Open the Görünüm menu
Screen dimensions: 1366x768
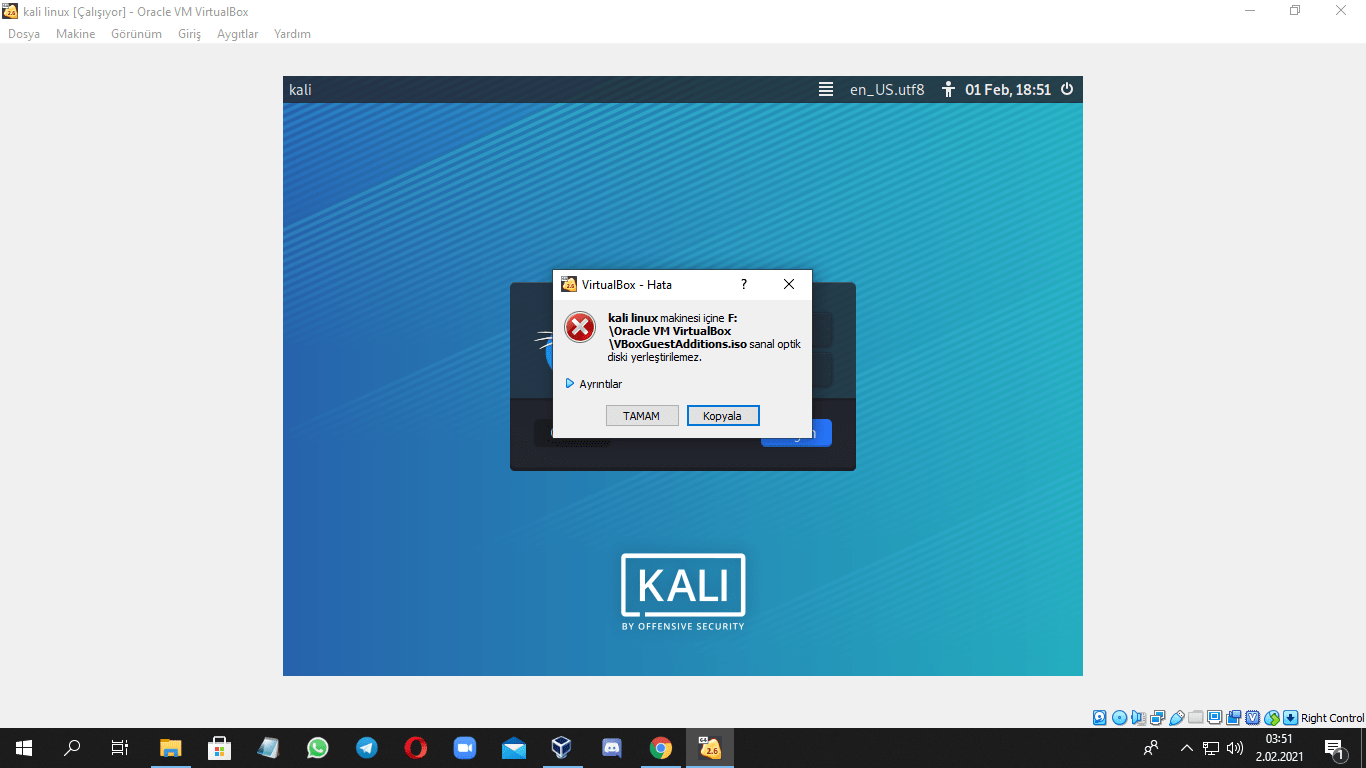click(136, 34)
